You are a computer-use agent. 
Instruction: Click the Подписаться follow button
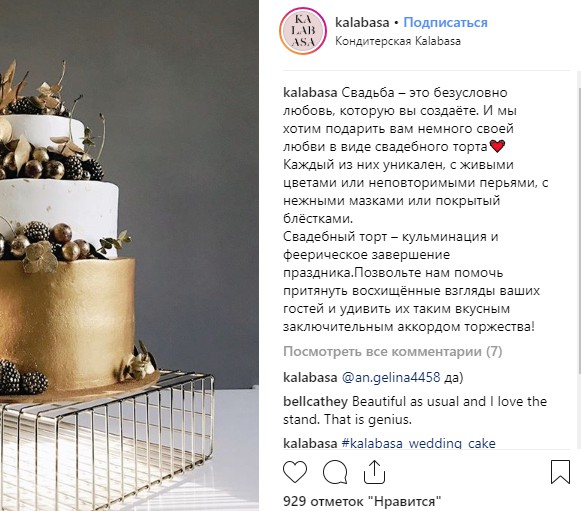445,23
